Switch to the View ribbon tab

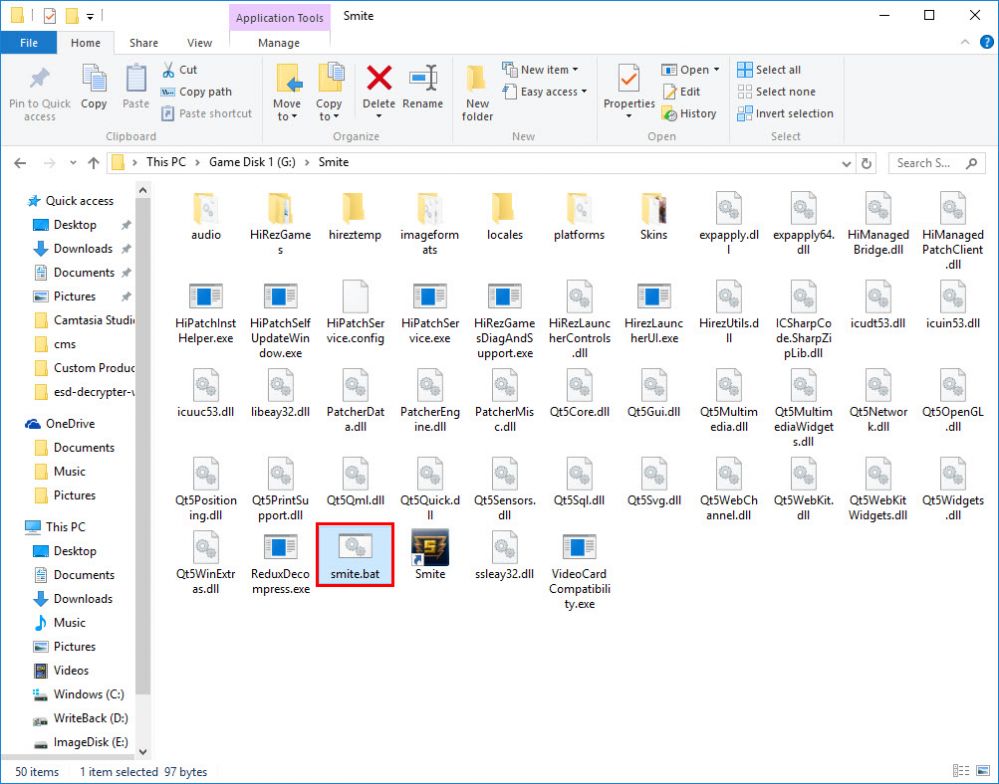(x=199, y=43)
